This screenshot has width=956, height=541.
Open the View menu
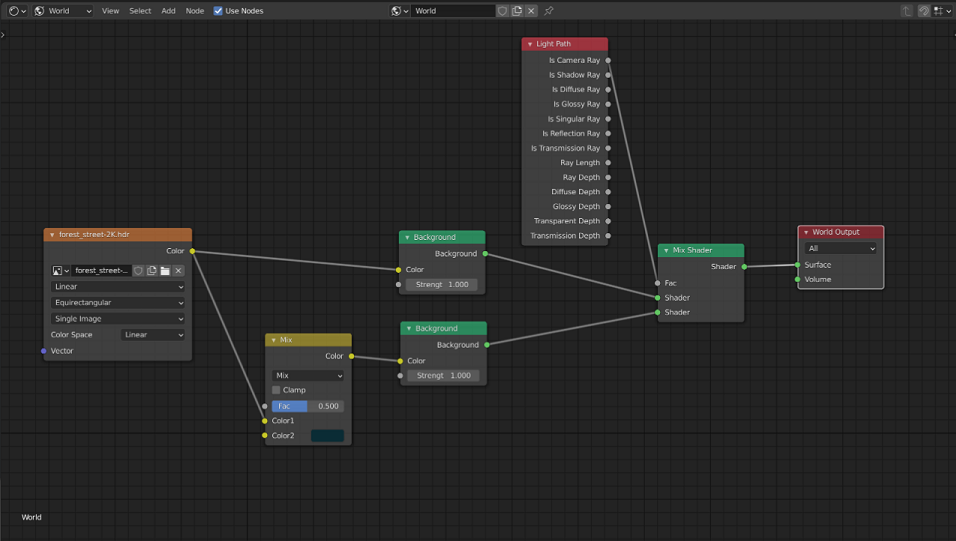coord(110,10)
